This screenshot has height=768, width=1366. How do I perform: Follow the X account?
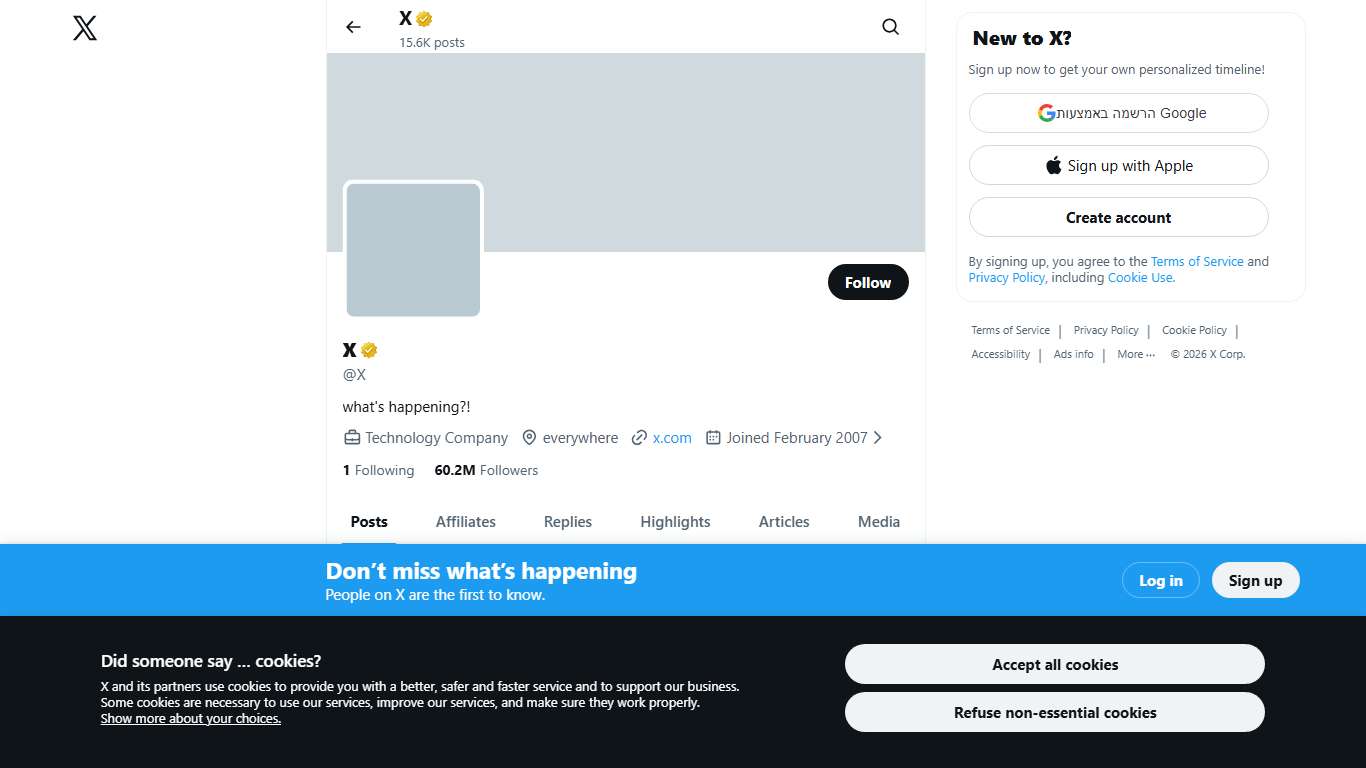pos(867,282)
